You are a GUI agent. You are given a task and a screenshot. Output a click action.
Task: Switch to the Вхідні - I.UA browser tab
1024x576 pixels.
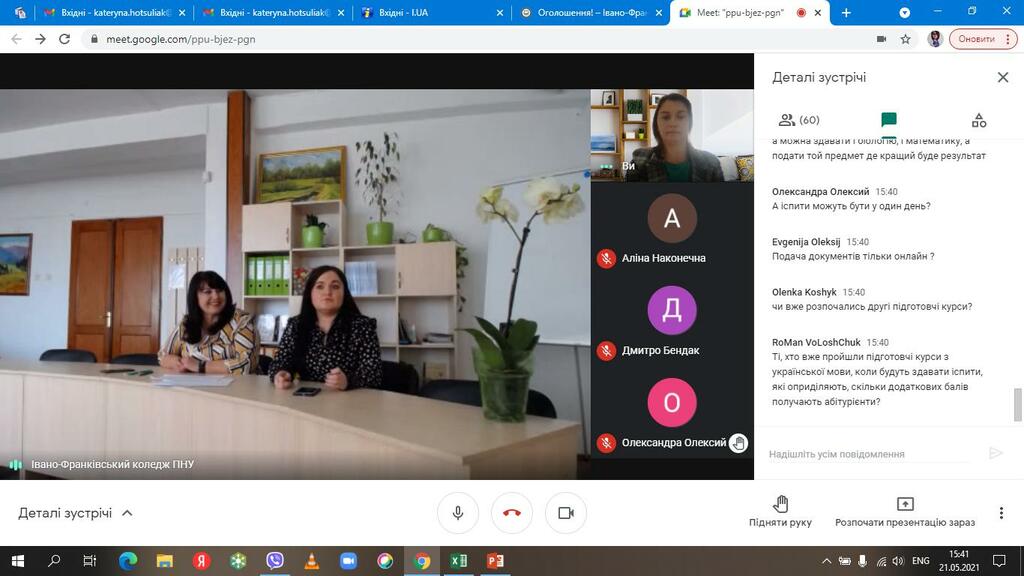(x=432, y=12)
